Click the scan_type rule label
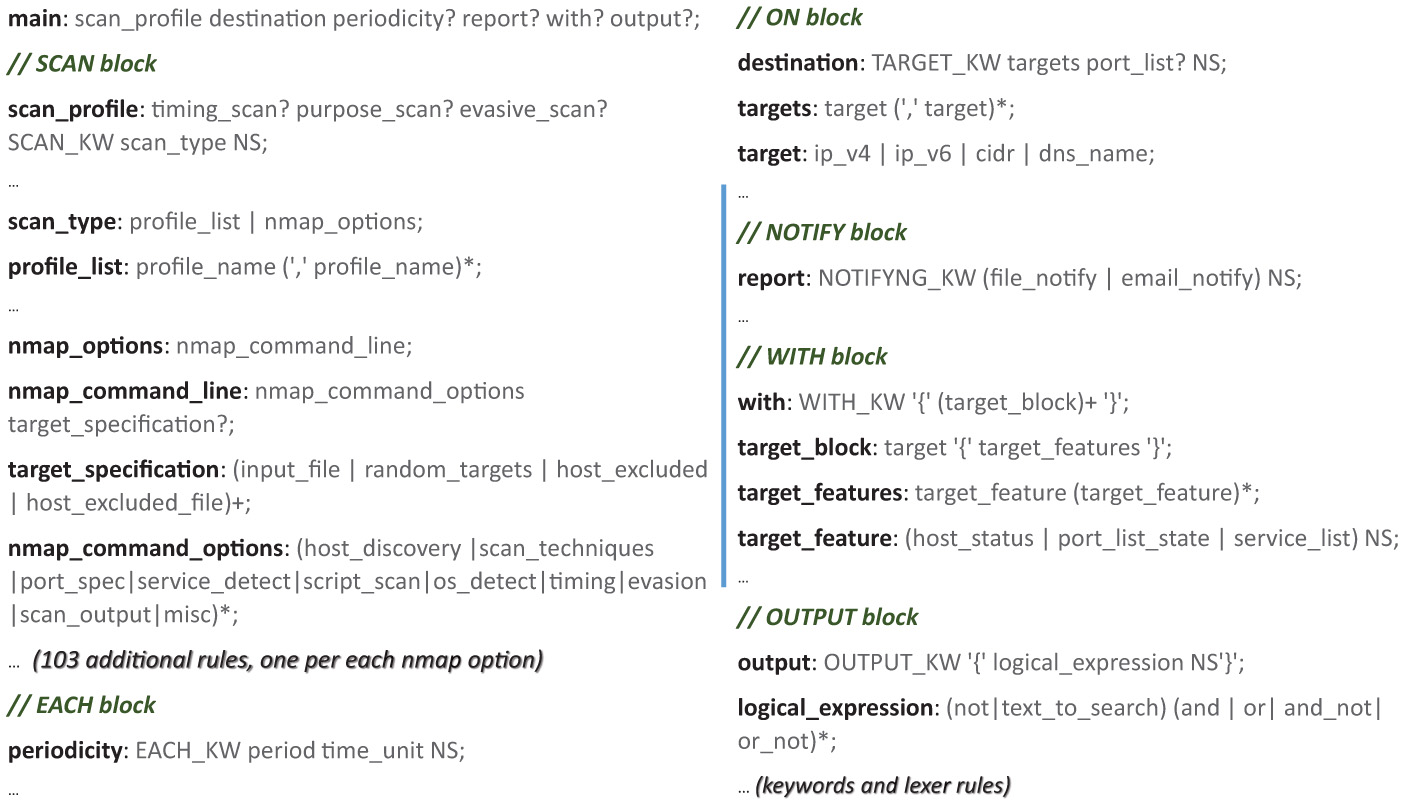This screenshot has width=1404, height=806. click(x=61, y=222)
